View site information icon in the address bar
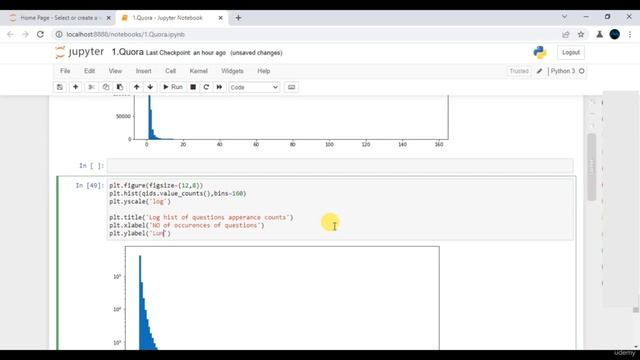Viewport: 640px width, 360px height. [59, 34]
